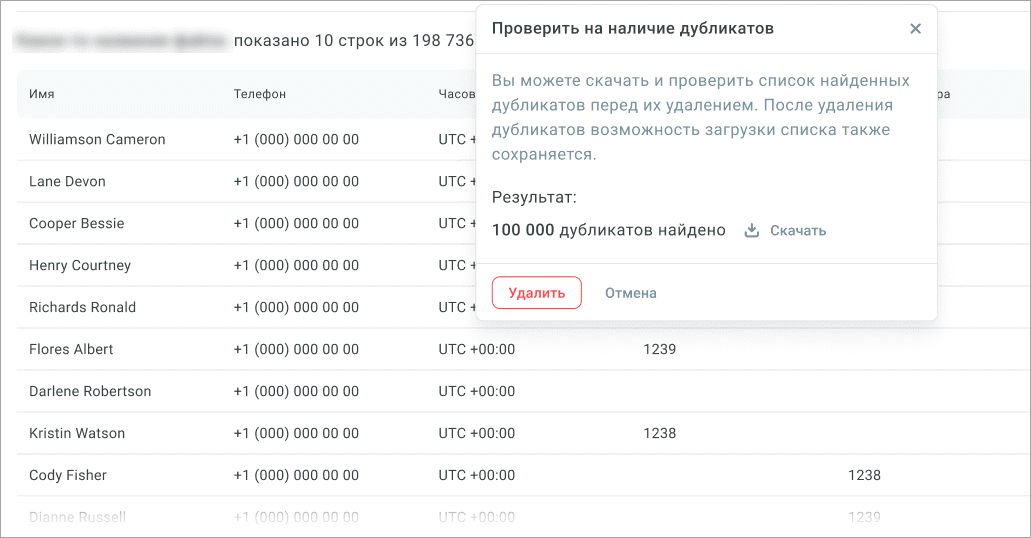Click the download icon next to Скачать

752,231
